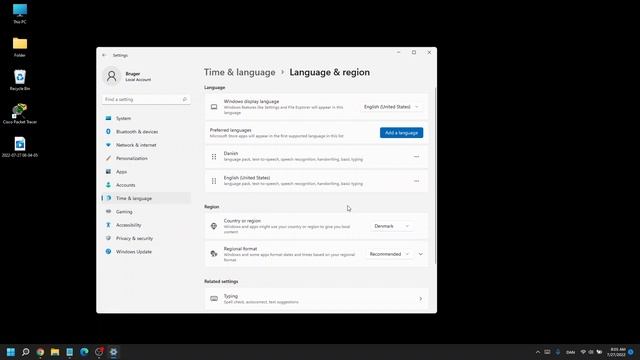Click inside the Find a setting field

pyautogui.click(x=146, y=99)
